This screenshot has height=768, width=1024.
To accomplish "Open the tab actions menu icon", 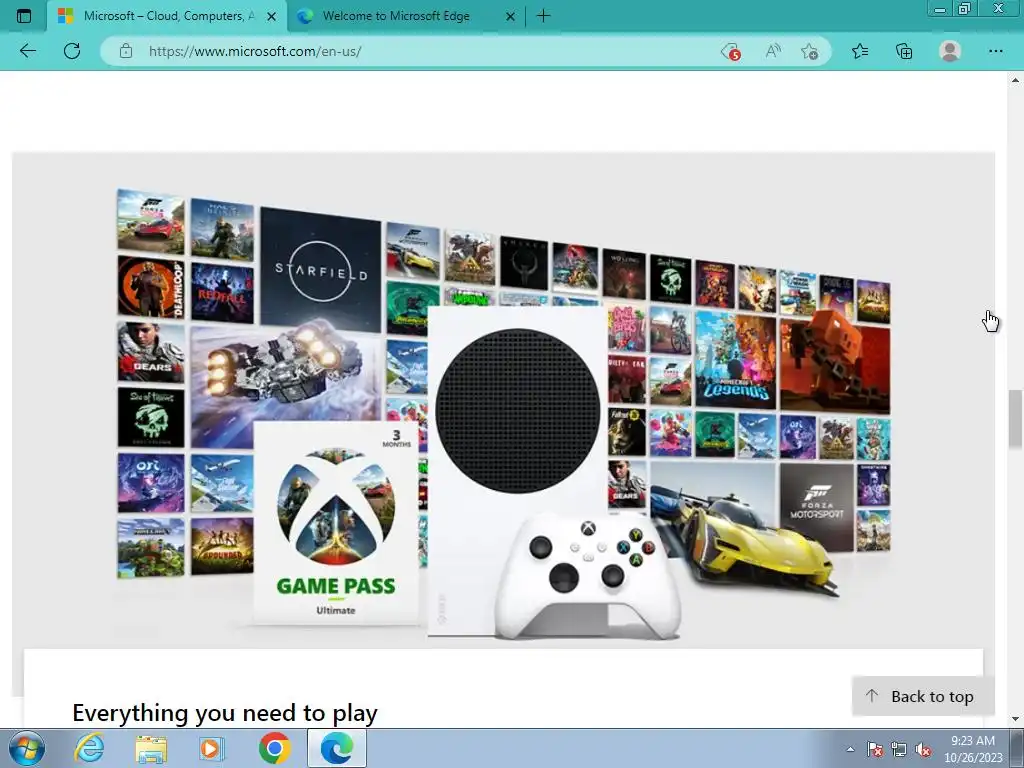I will point(24,16).
